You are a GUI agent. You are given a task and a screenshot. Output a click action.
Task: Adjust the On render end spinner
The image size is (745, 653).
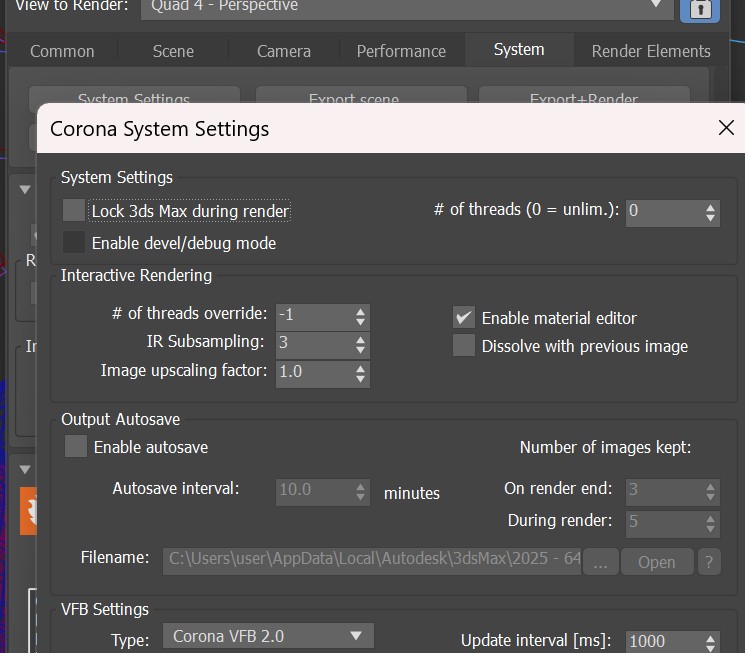pos(710,492)
